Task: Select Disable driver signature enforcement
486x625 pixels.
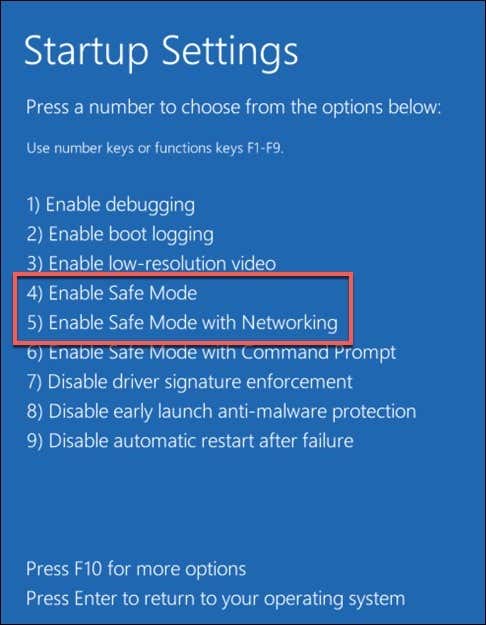Action: [190, 382]
